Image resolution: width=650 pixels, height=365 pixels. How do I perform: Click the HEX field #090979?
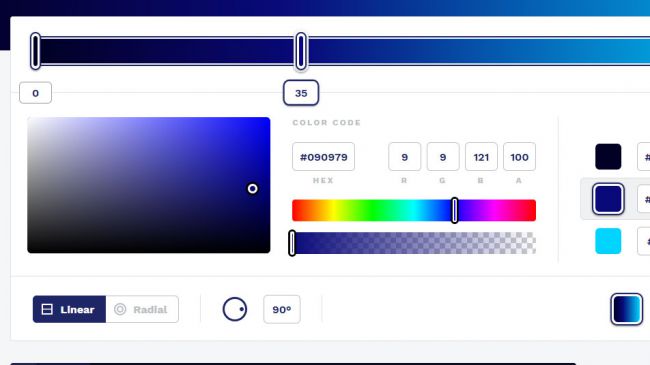[323, 157]
